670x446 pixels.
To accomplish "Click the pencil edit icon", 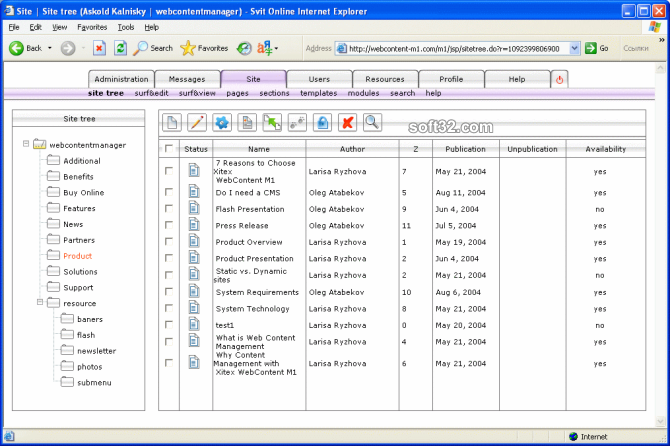I will [x=197, y=123].
